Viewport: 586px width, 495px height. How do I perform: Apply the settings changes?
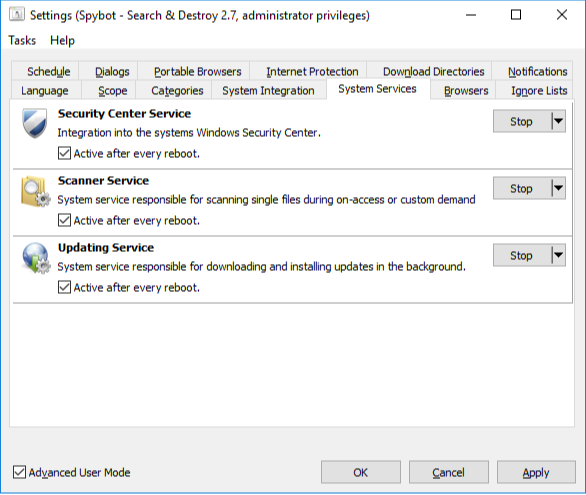(536, 472)
